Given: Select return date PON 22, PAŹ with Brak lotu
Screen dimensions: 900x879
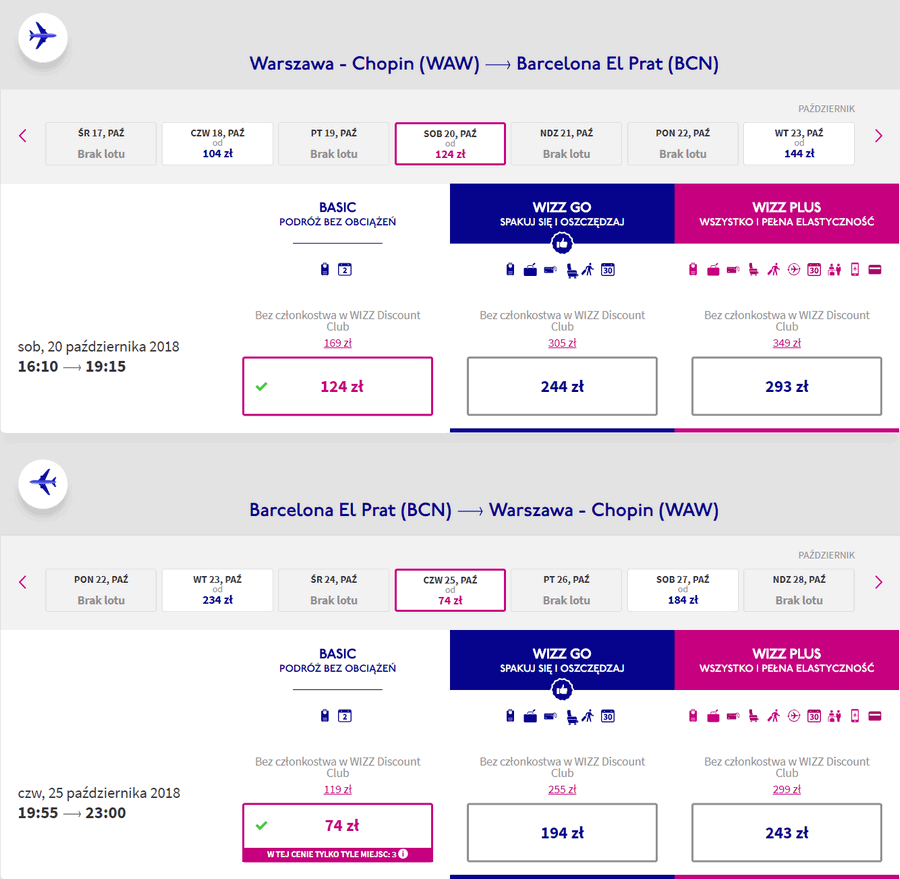Looking at the screenshot, I should 101,590.
